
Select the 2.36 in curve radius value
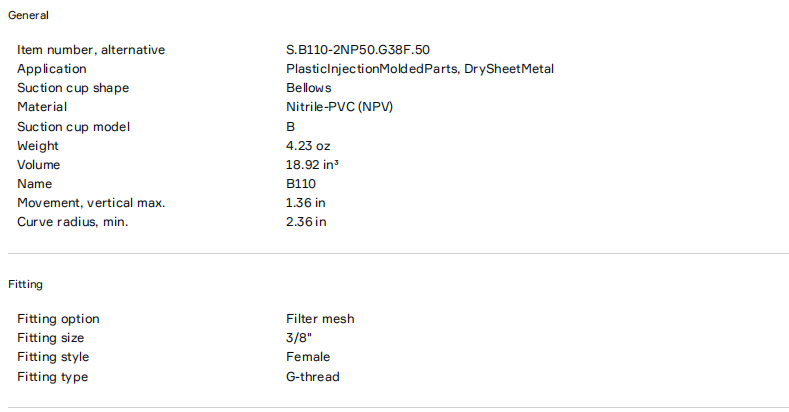(306, 222)
